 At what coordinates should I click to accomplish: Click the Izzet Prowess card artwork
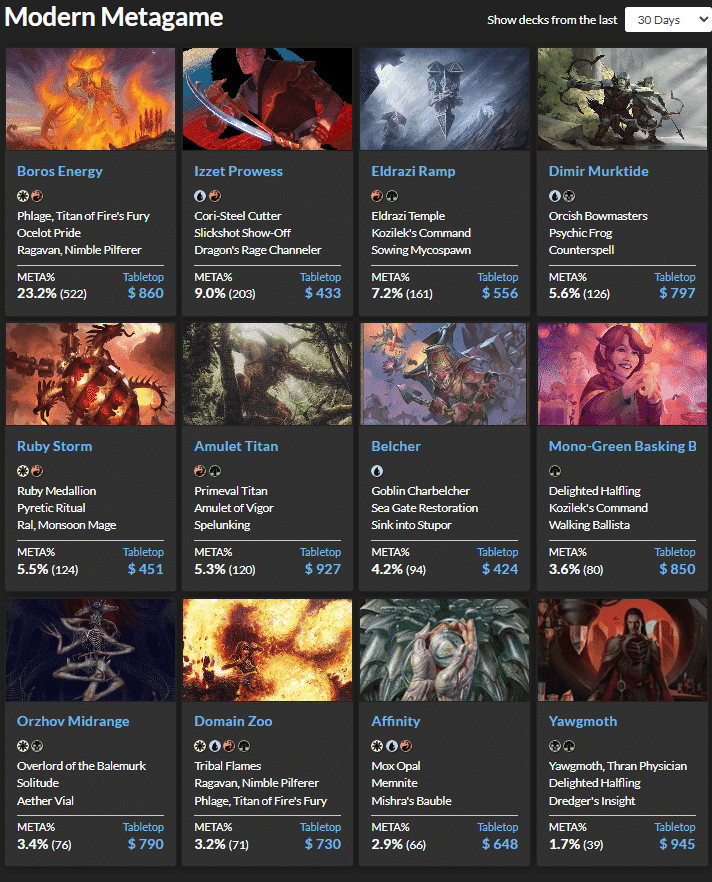pos(268,99)
